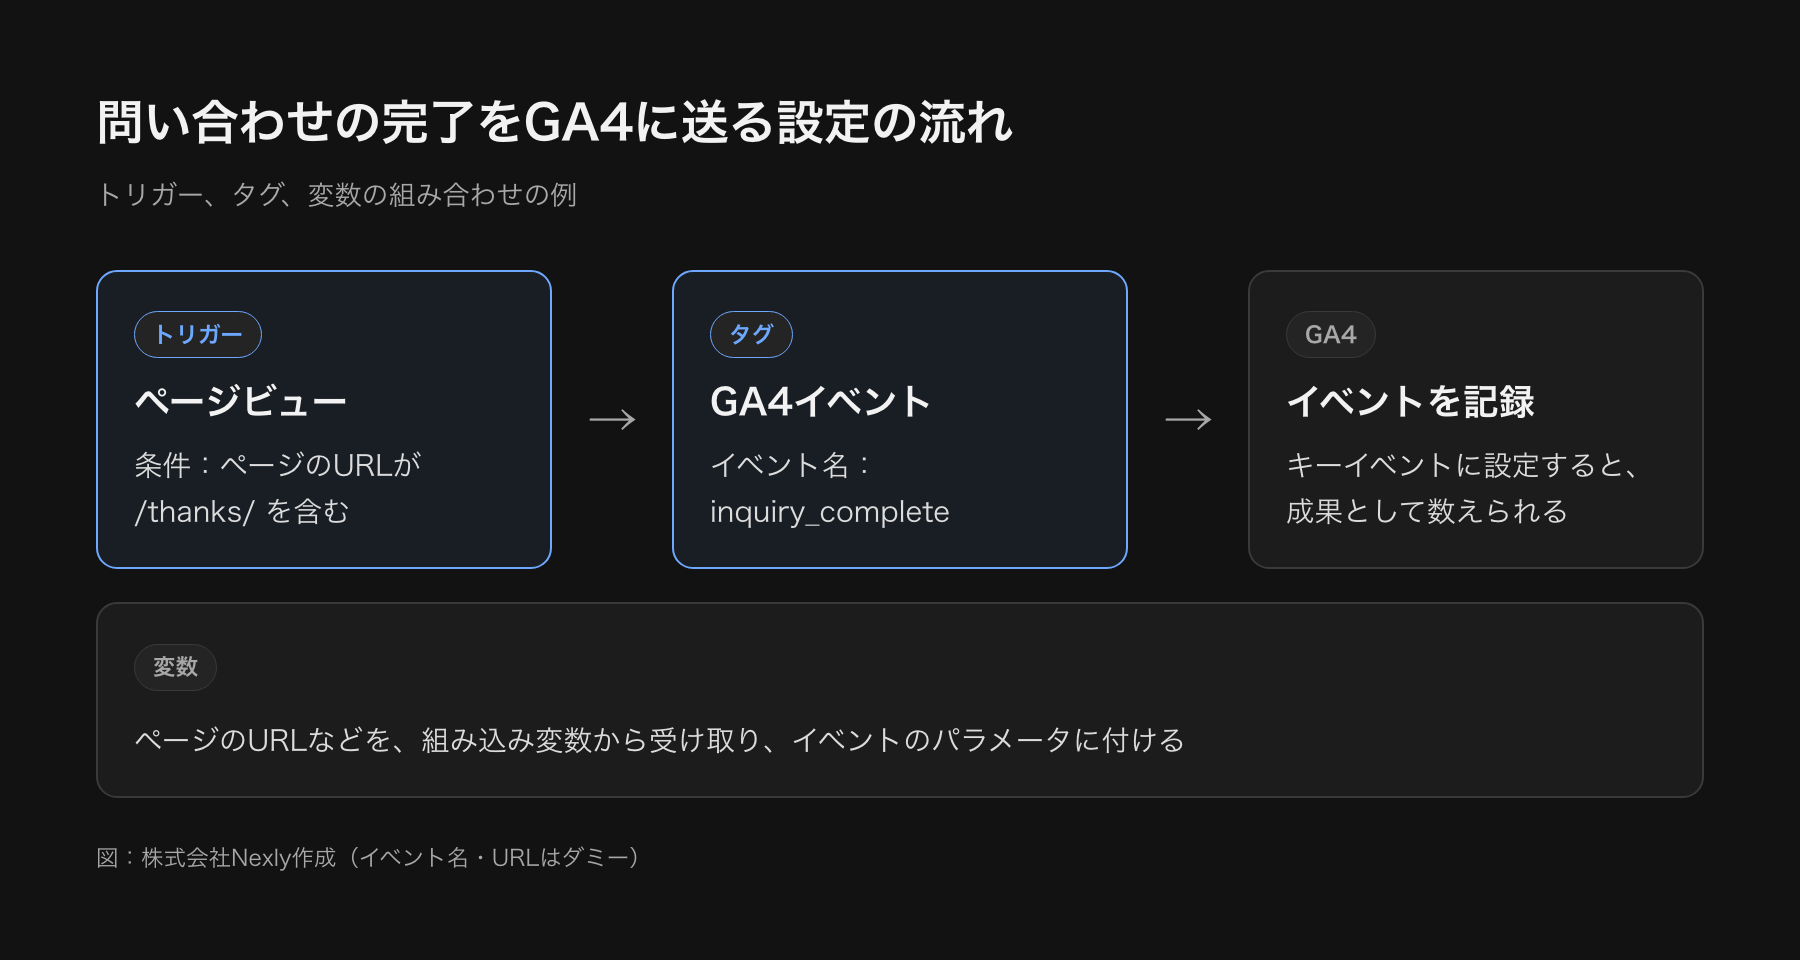1800x960 pixels.
Task: Click the ページビュー card heading
Action: point(241,402)
